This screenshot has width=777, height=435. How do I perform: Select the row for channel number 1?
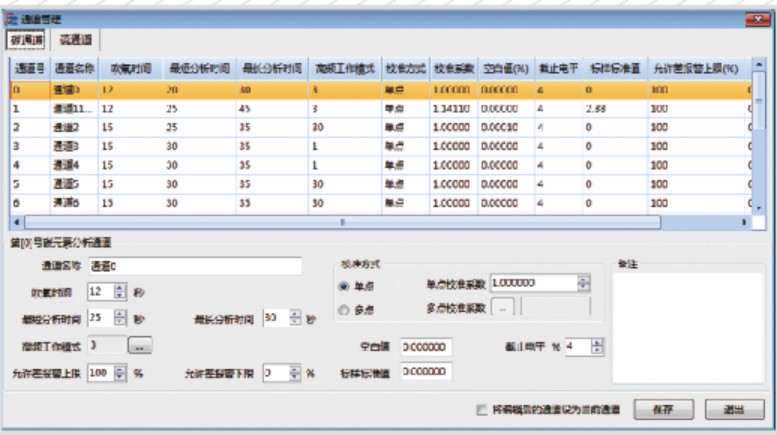tap(381, 109)
